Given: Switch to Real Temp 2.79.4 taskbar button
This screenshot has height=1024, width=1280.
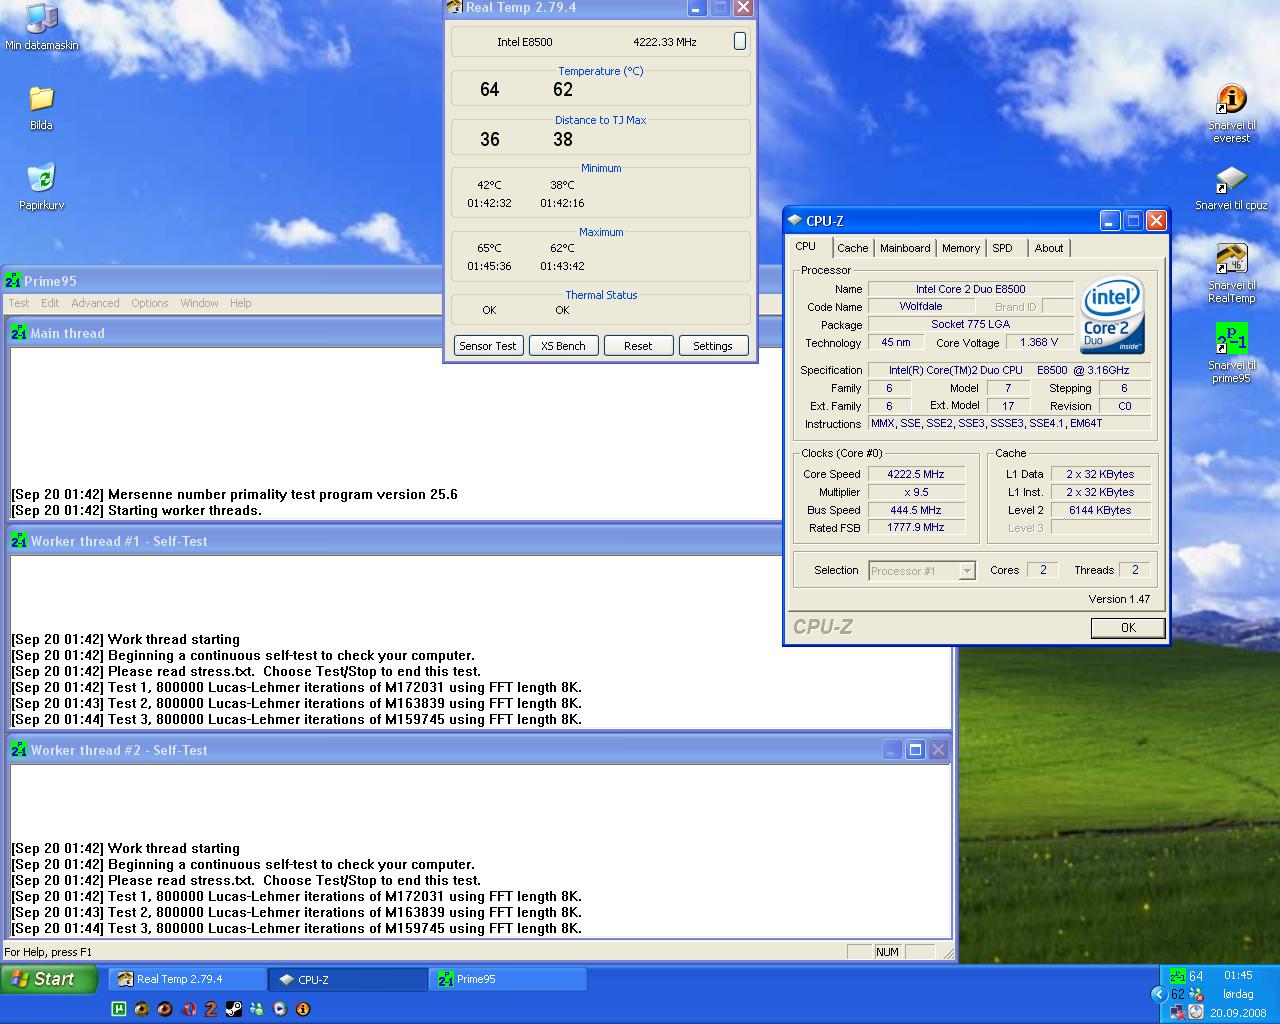Looking at the screenshot, I should pyautogui.click(x=187, y=980).
